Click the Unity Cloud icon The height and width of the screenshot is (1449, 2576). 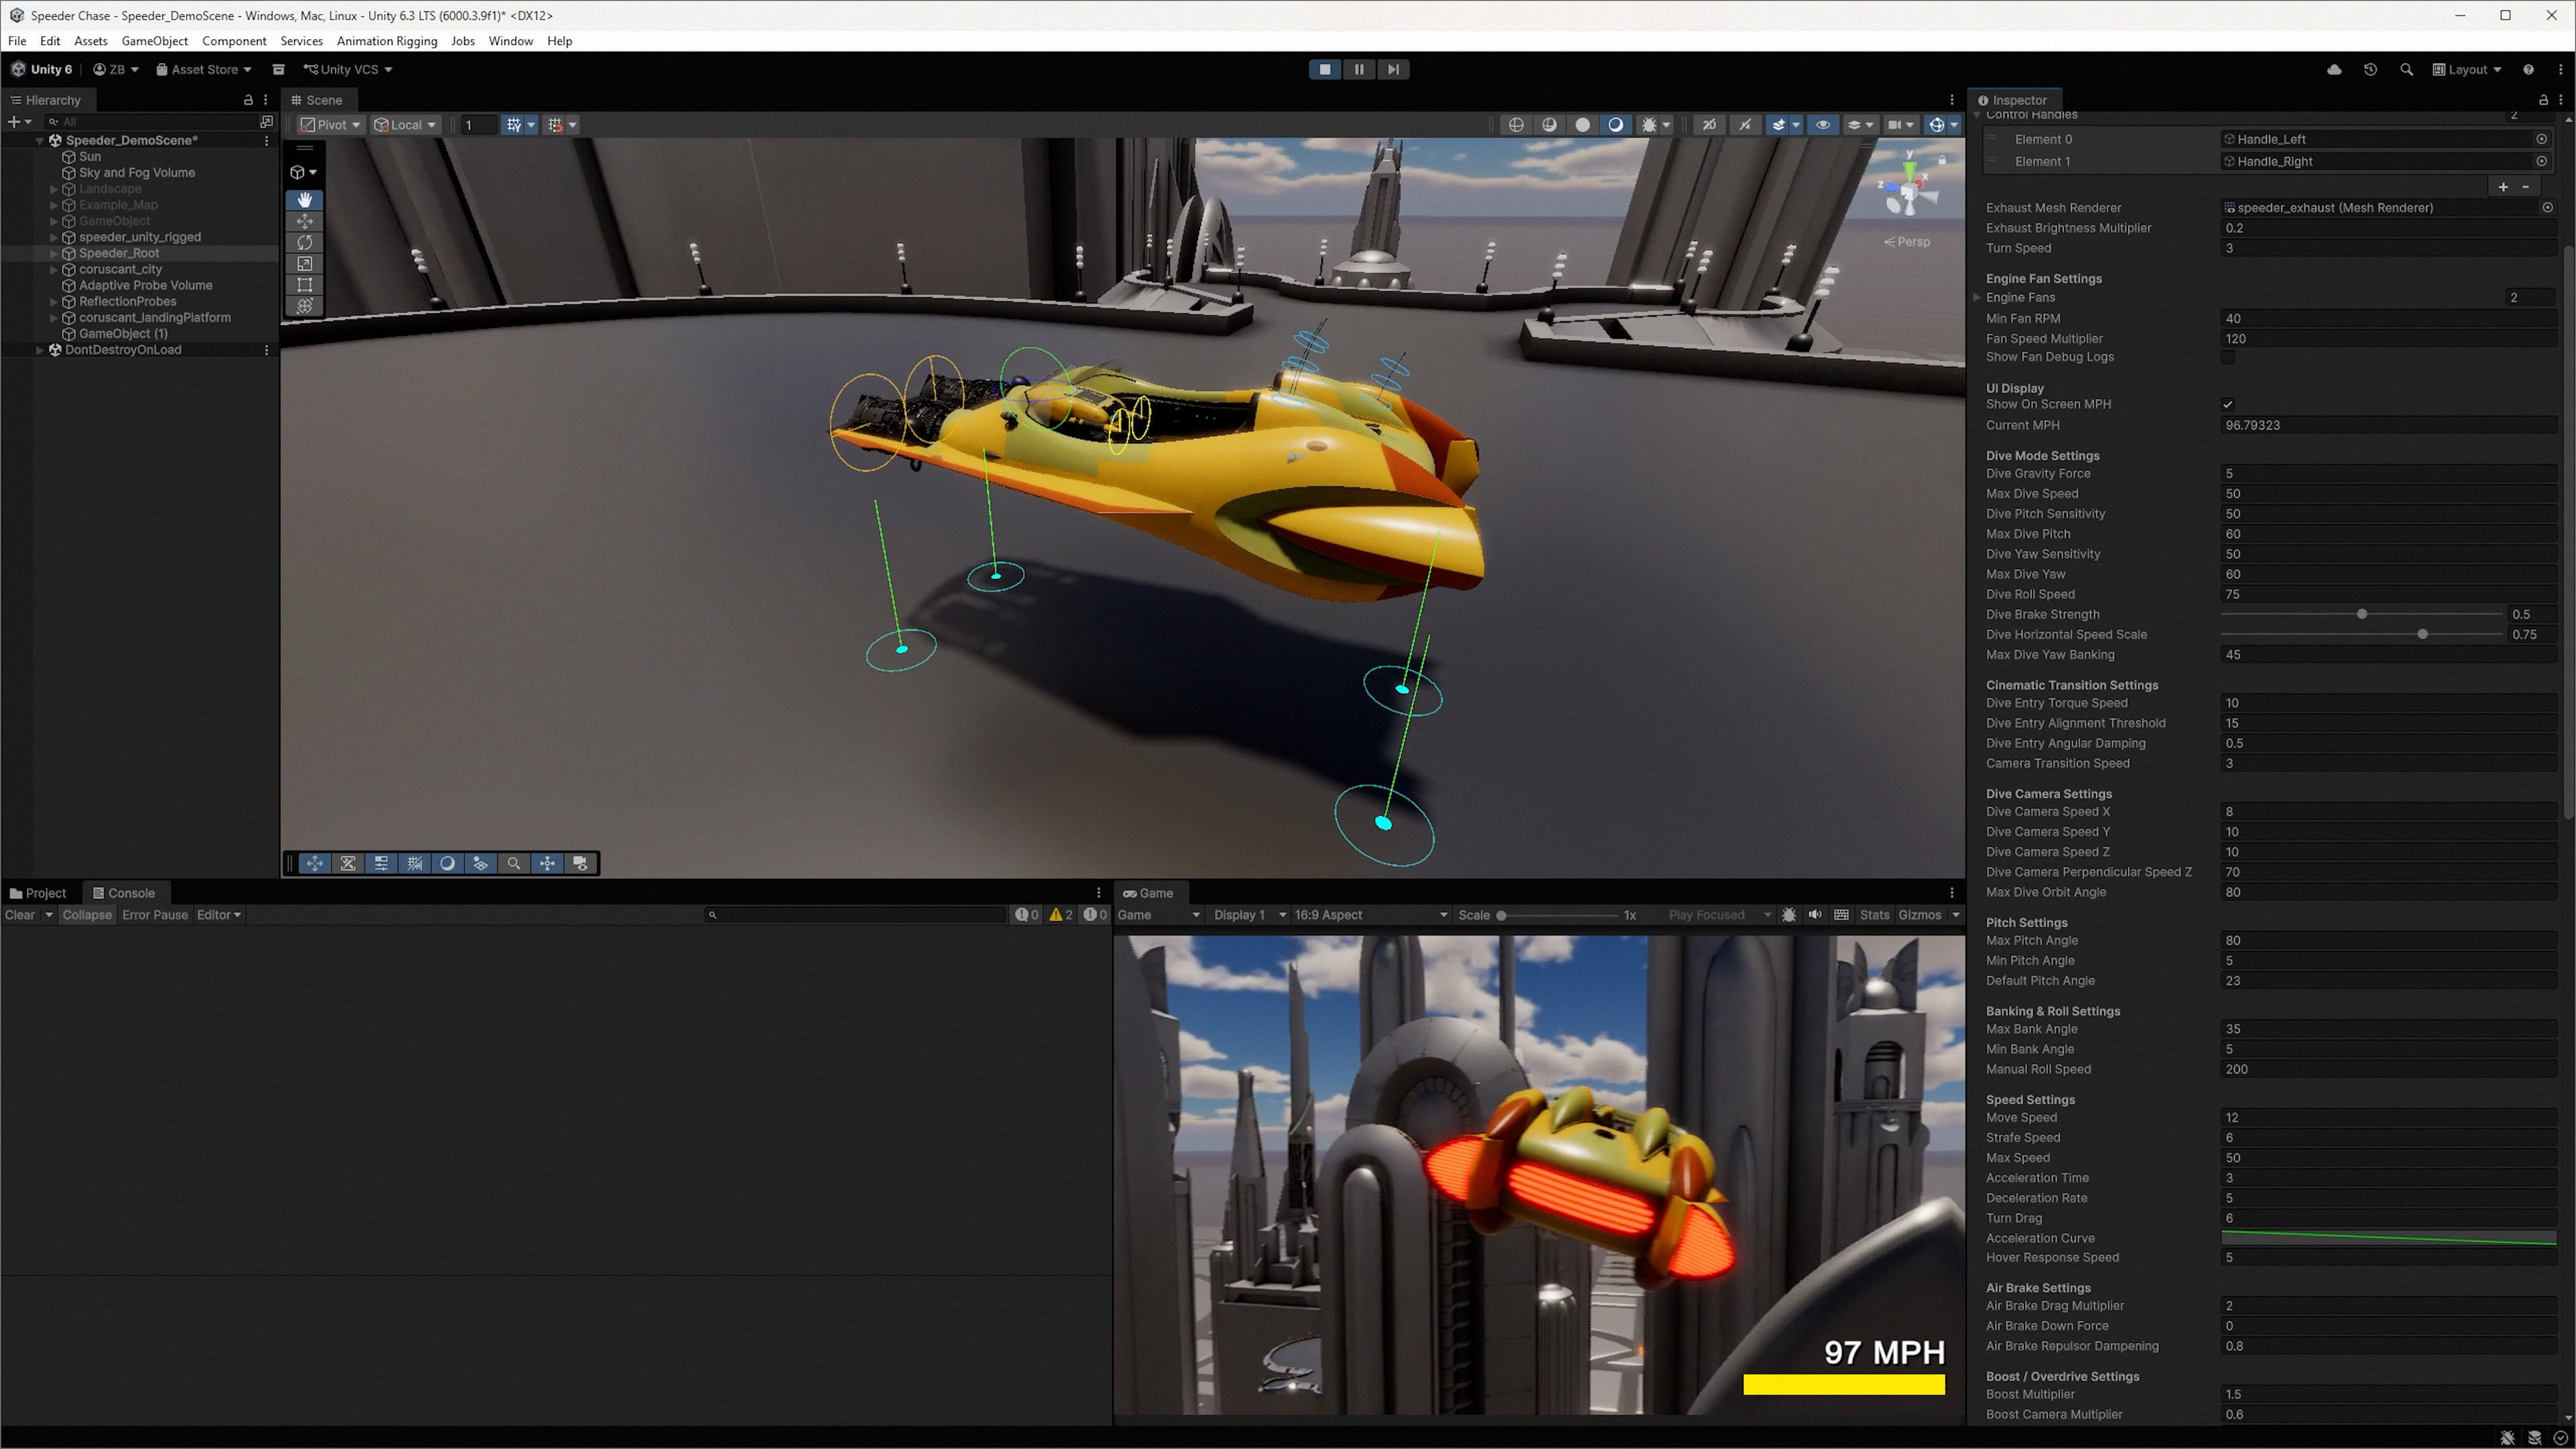click(2334, 69)
